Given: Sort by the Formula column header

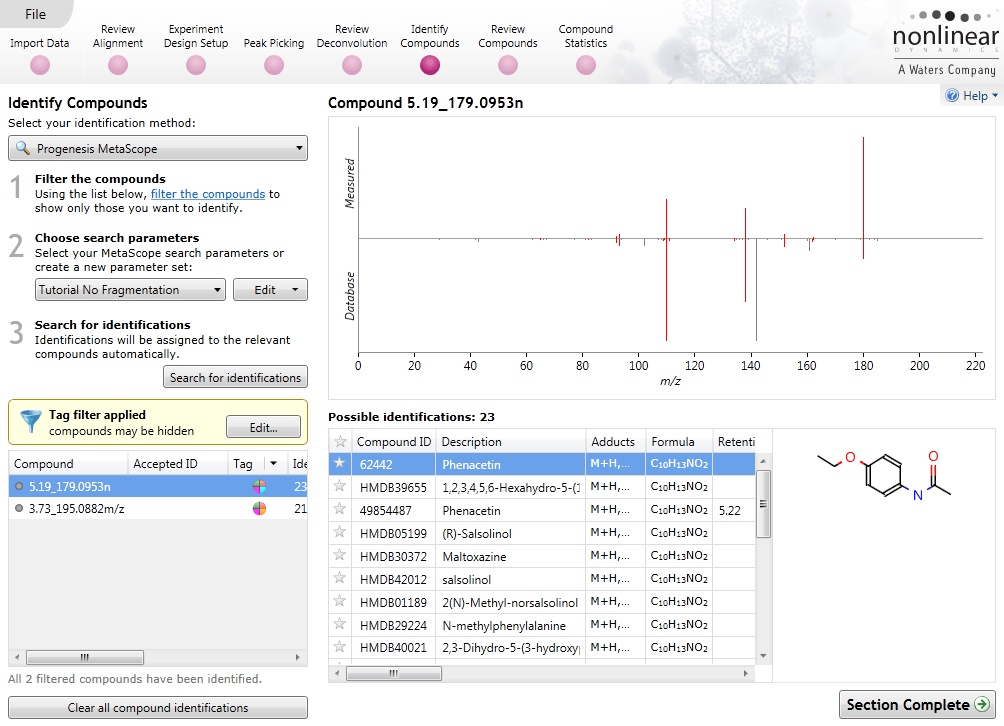Looking at the screenshot, I should (679, 442).
